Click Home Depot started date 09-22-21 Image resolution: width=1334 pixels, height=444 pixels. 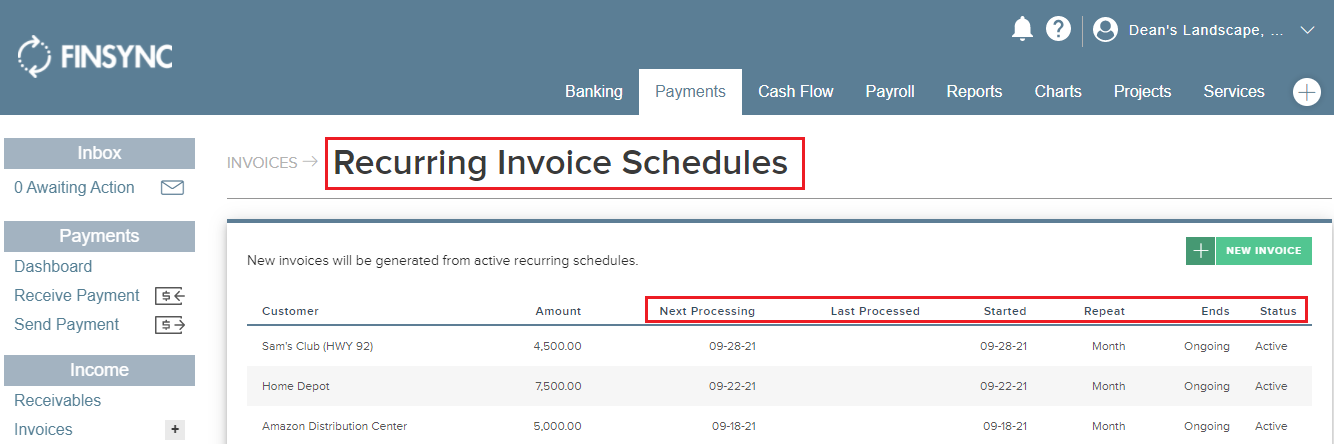(1003, 386)
